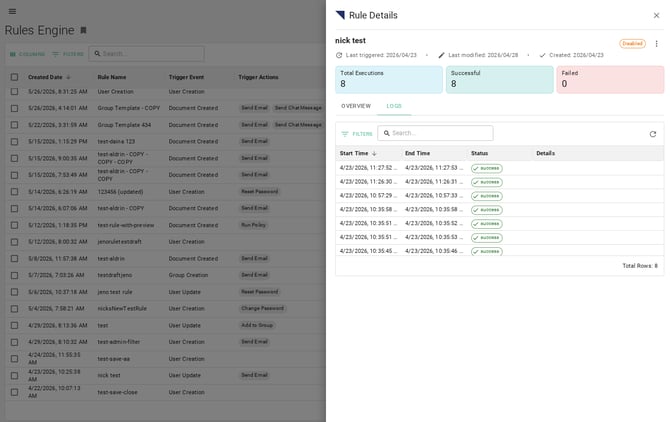Open Filters in Rules Engine toolbar

click(68, 54)
